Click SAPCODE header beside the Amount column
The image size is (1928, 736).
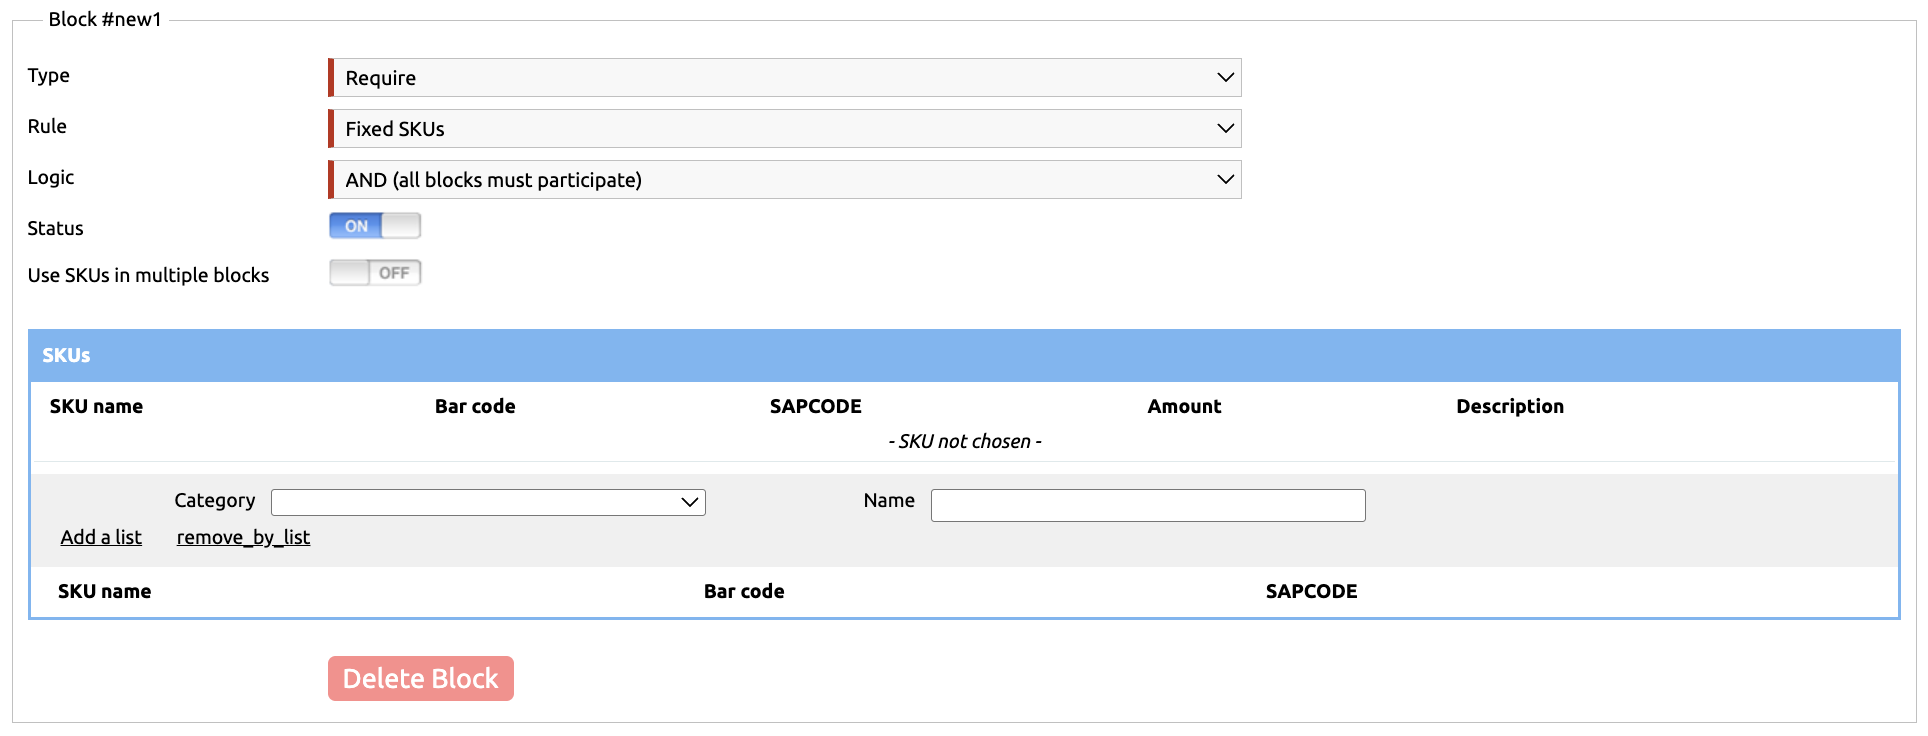point(815,406)
